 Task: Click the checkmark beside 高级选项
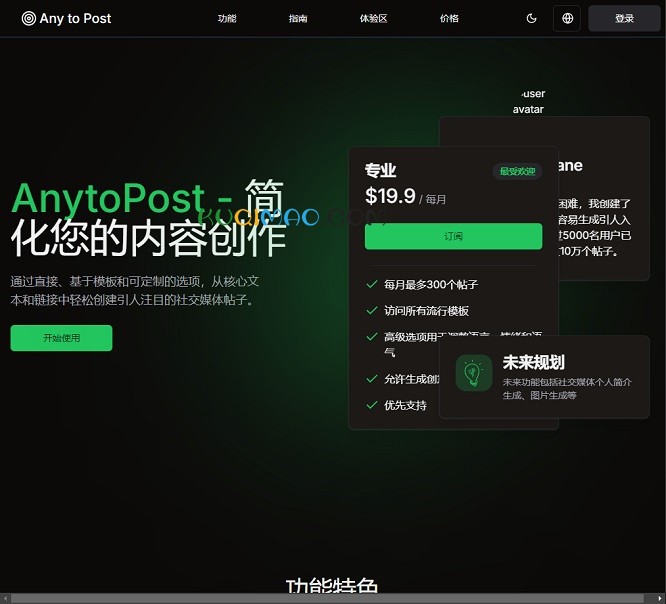(372, 337)
